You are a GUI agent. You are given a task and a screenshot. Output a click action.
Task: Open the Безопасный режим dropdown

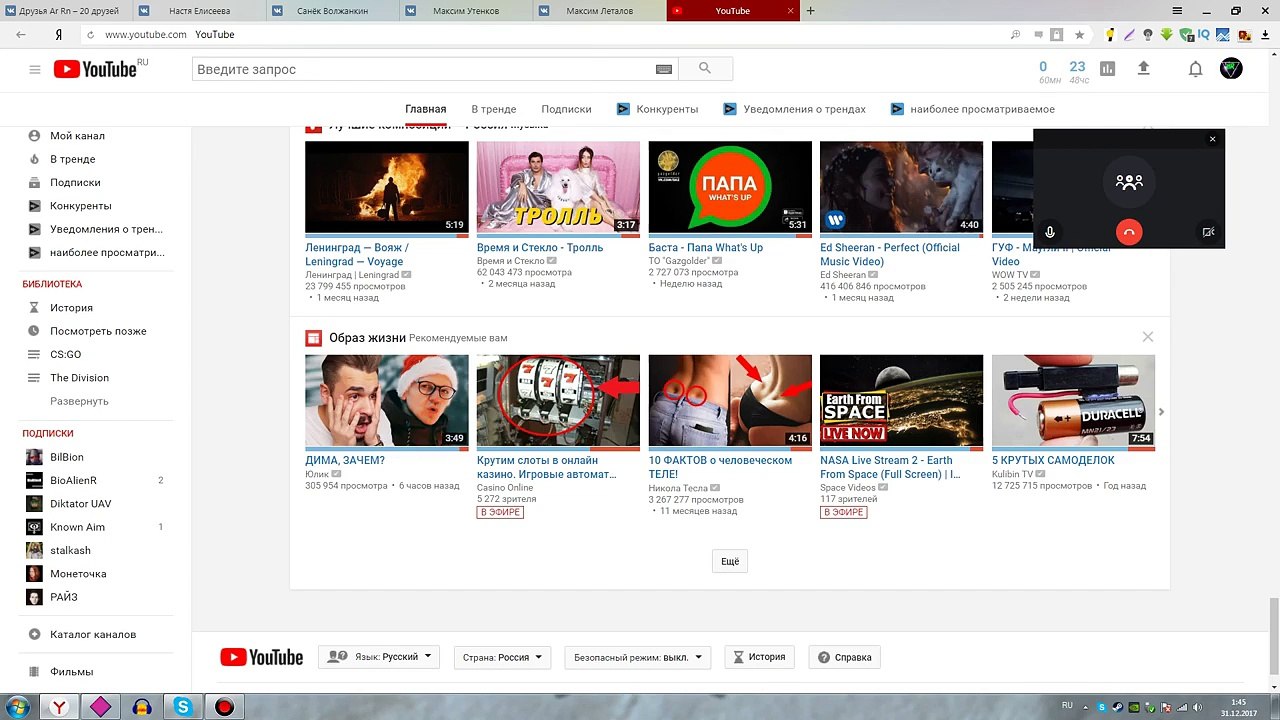click(637, 657)
